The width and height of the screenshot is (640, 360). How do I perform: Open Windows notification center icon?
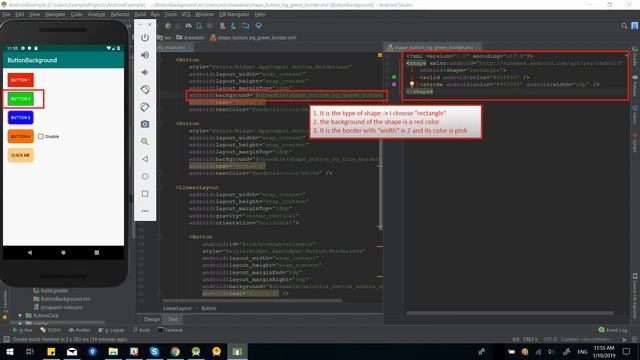tap(627, 351)
